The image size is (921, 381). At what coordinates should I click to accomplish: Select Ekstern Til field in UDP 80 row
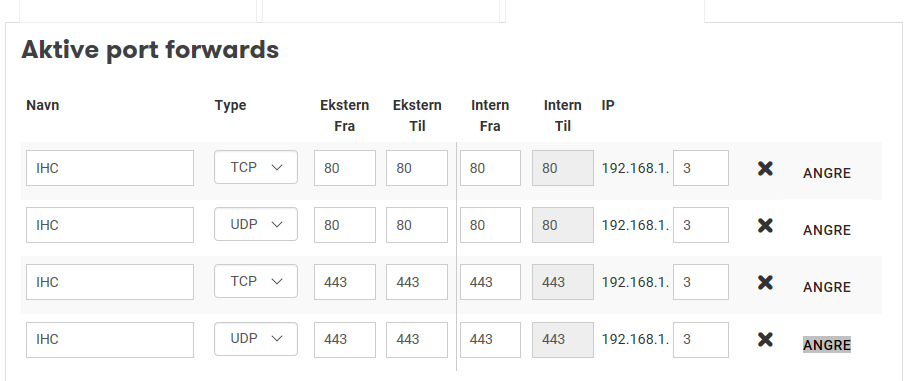pyautogui.click(x=416, y=225)
